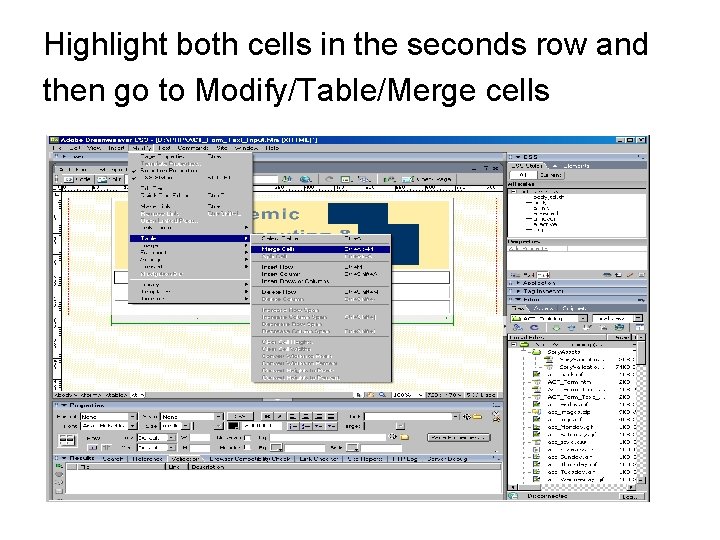Click the Align left icon in Properties
The height and width of the screenshot is (540, 720).
click(x=293, y=416)
